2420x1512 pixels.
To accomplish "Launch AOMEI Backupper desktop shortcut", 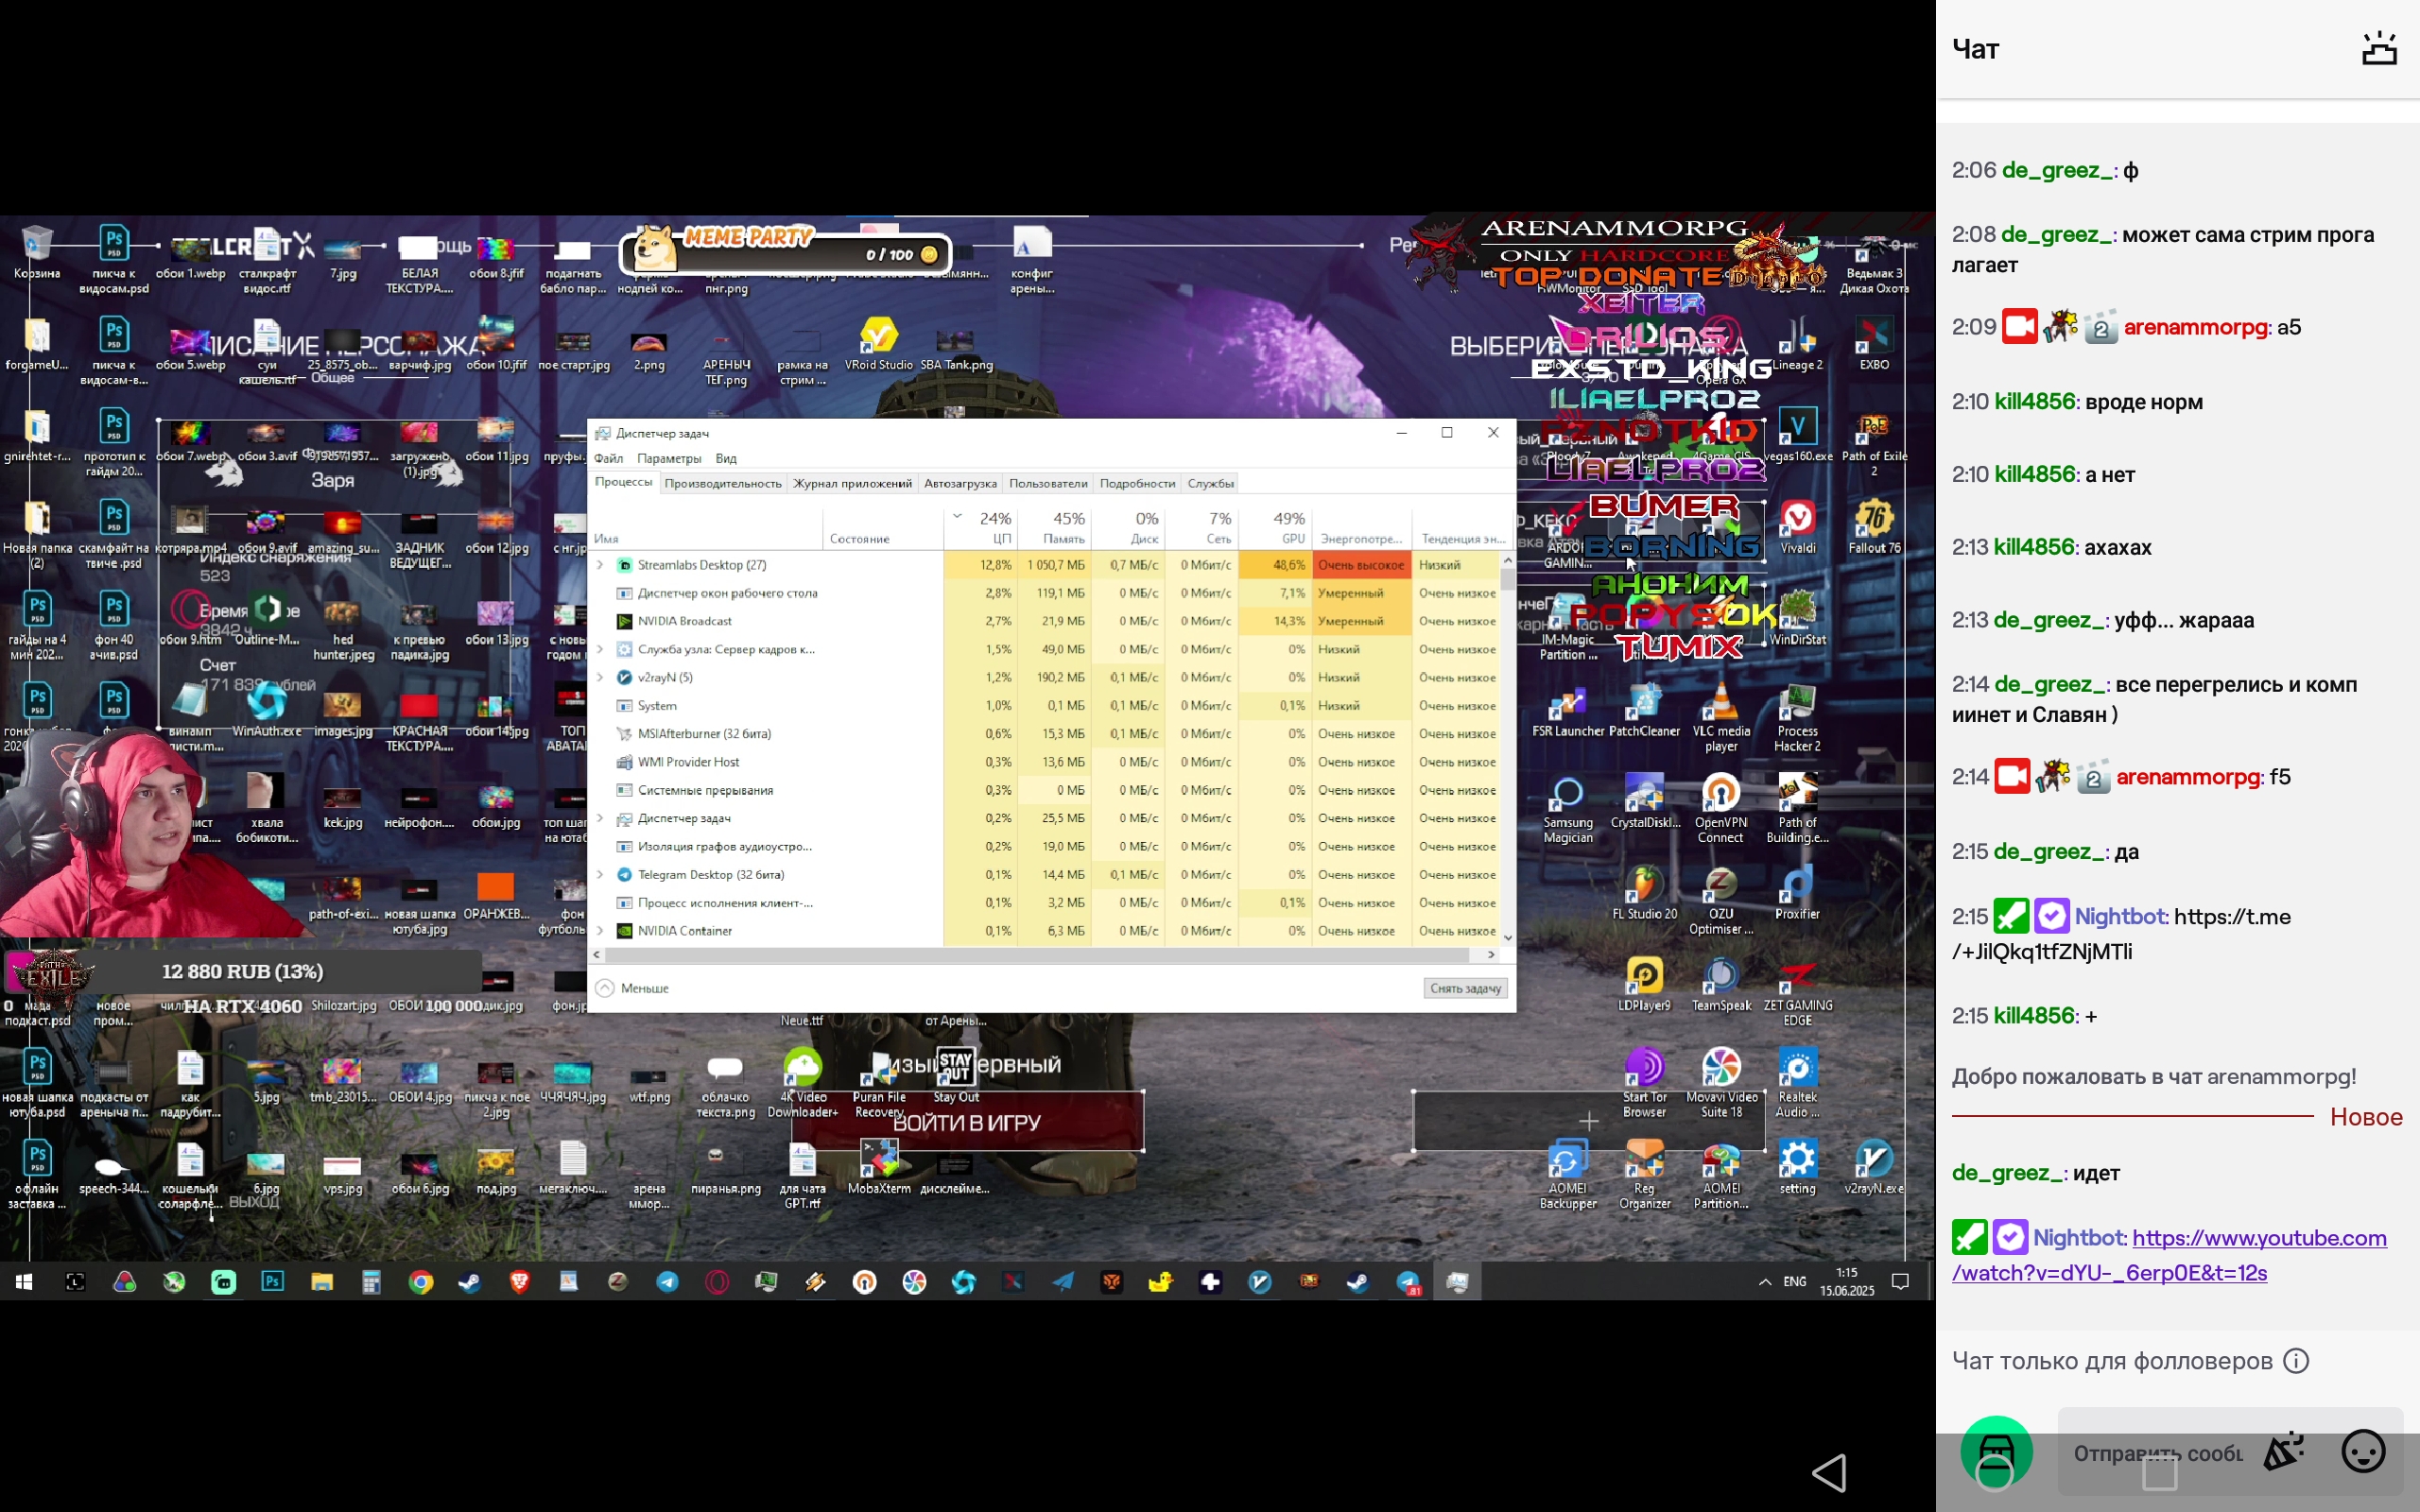I will [1567, 1174].
